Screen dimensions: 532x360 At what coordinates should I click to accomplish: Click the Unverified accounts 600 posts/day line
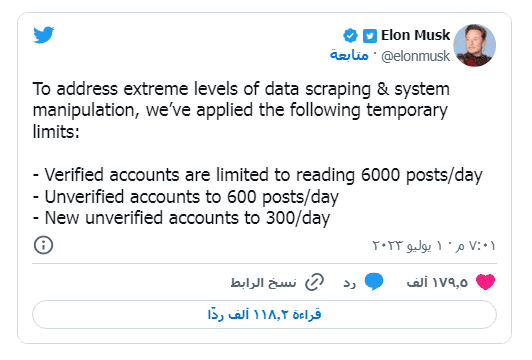[186, 197]
